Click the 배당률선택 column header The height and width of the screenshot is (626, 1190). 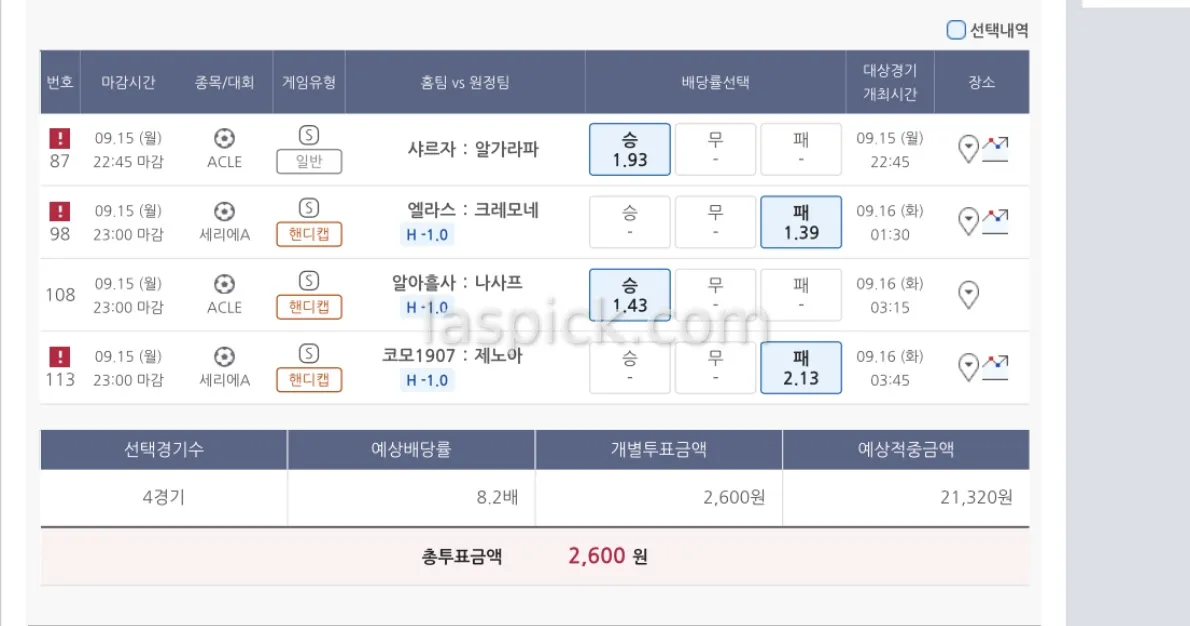coord(715,83)
